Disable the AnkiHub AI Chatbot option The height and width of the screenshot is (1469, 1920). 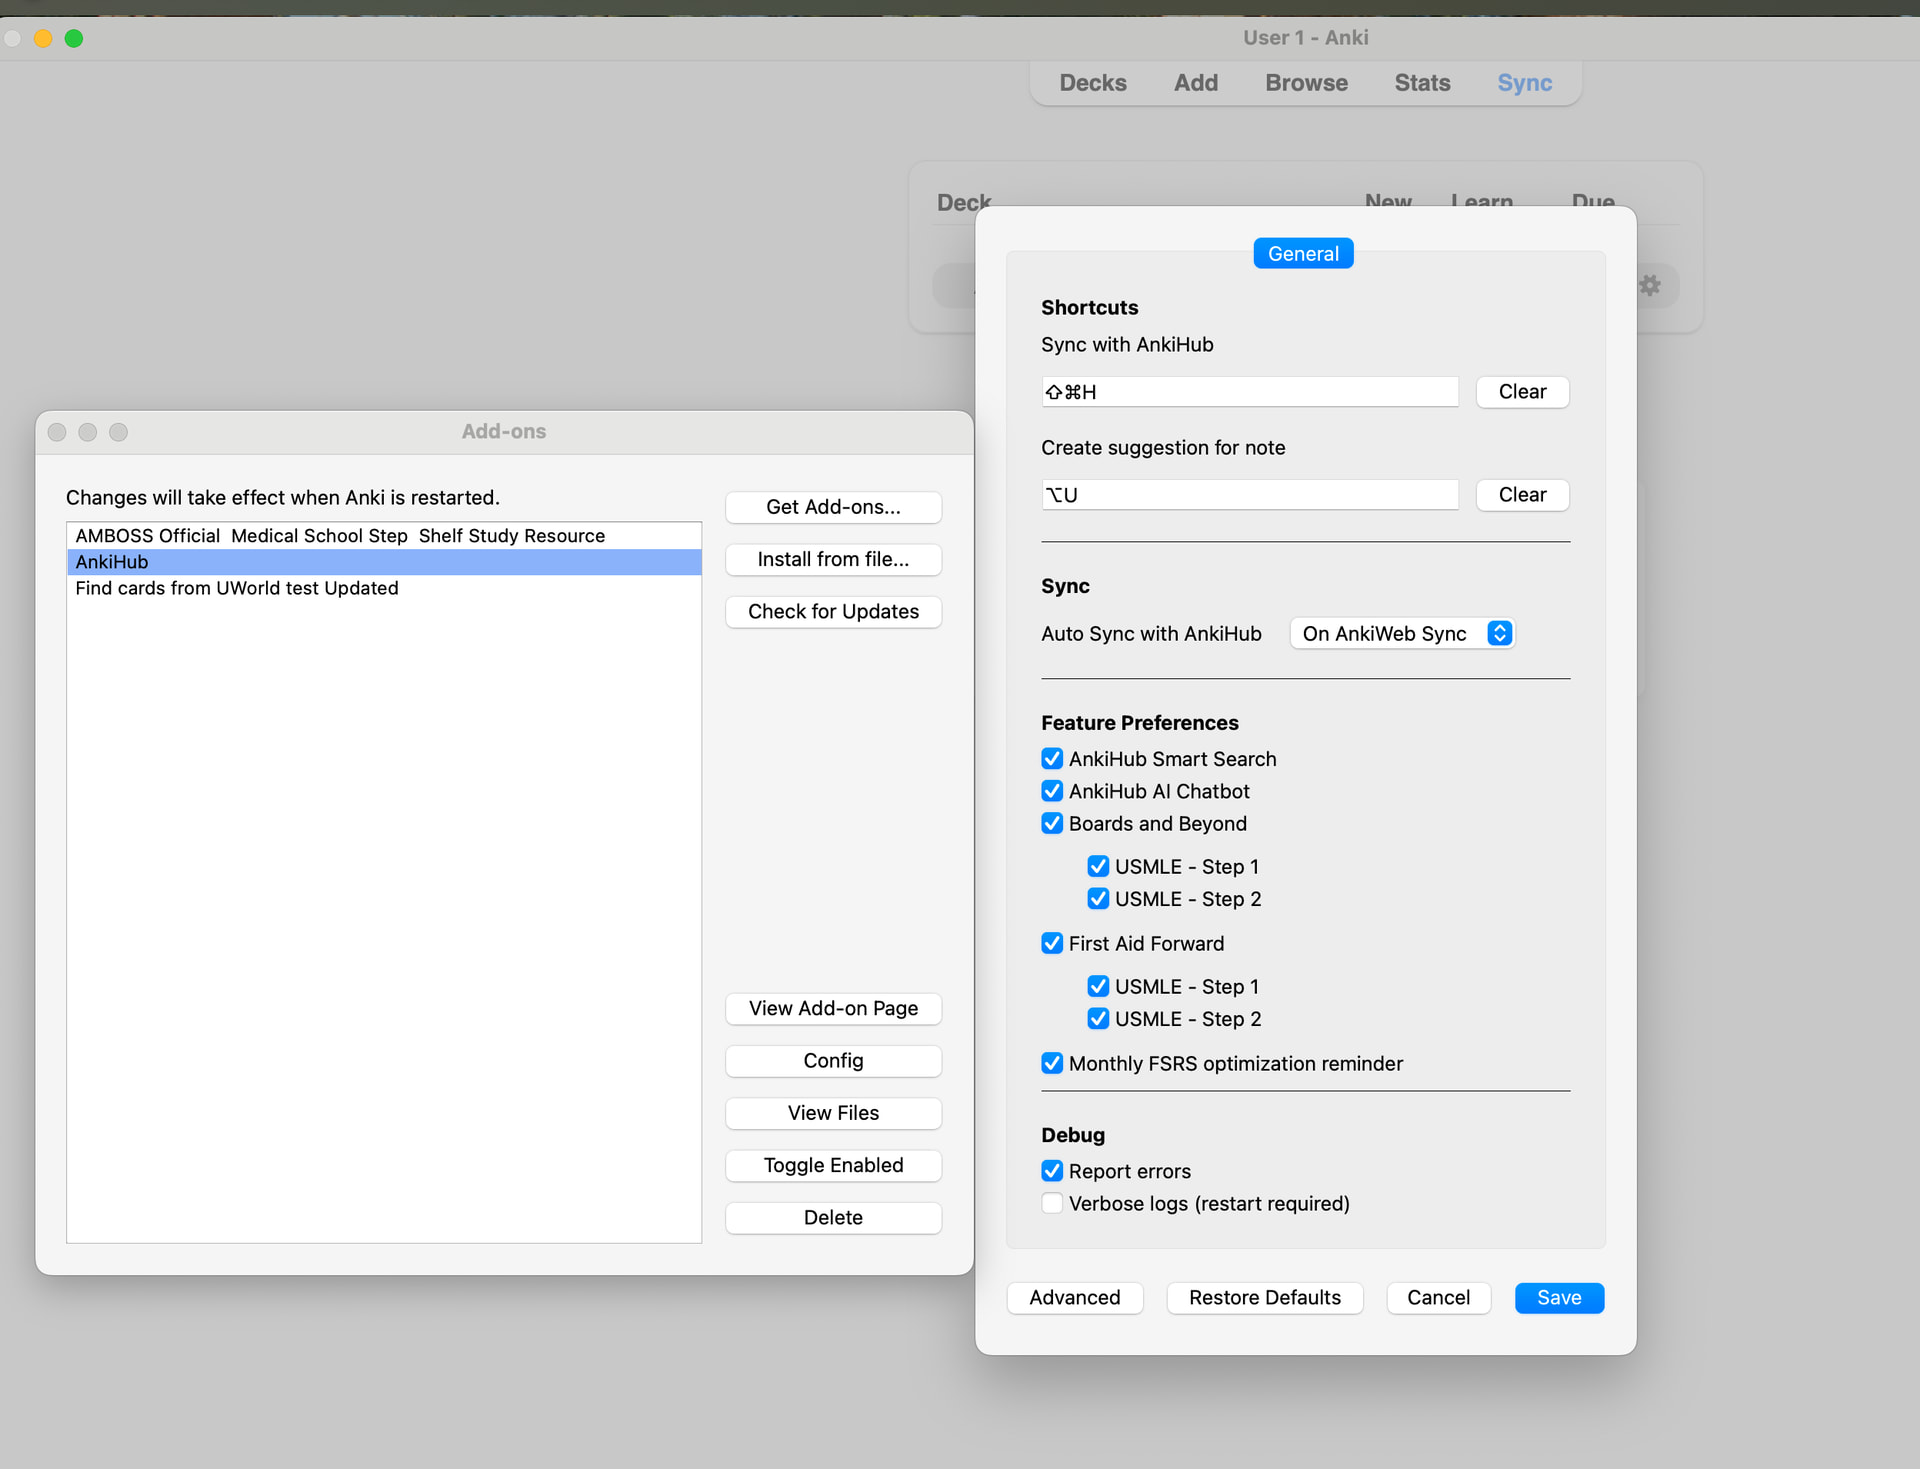1052,791
